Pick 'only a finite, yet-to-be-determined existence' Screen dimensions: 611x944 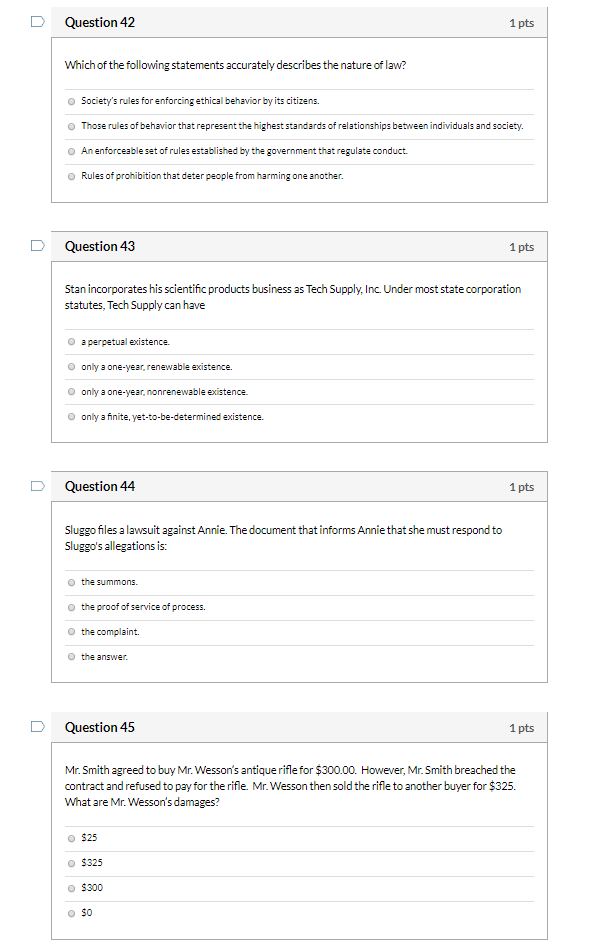(x=71, y=416)
